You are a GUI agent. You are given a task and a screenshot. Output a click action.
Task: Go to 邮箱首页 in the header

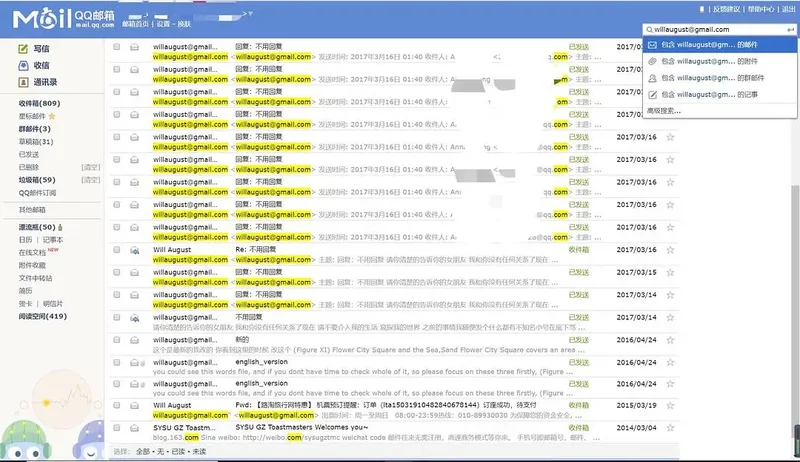135,24
